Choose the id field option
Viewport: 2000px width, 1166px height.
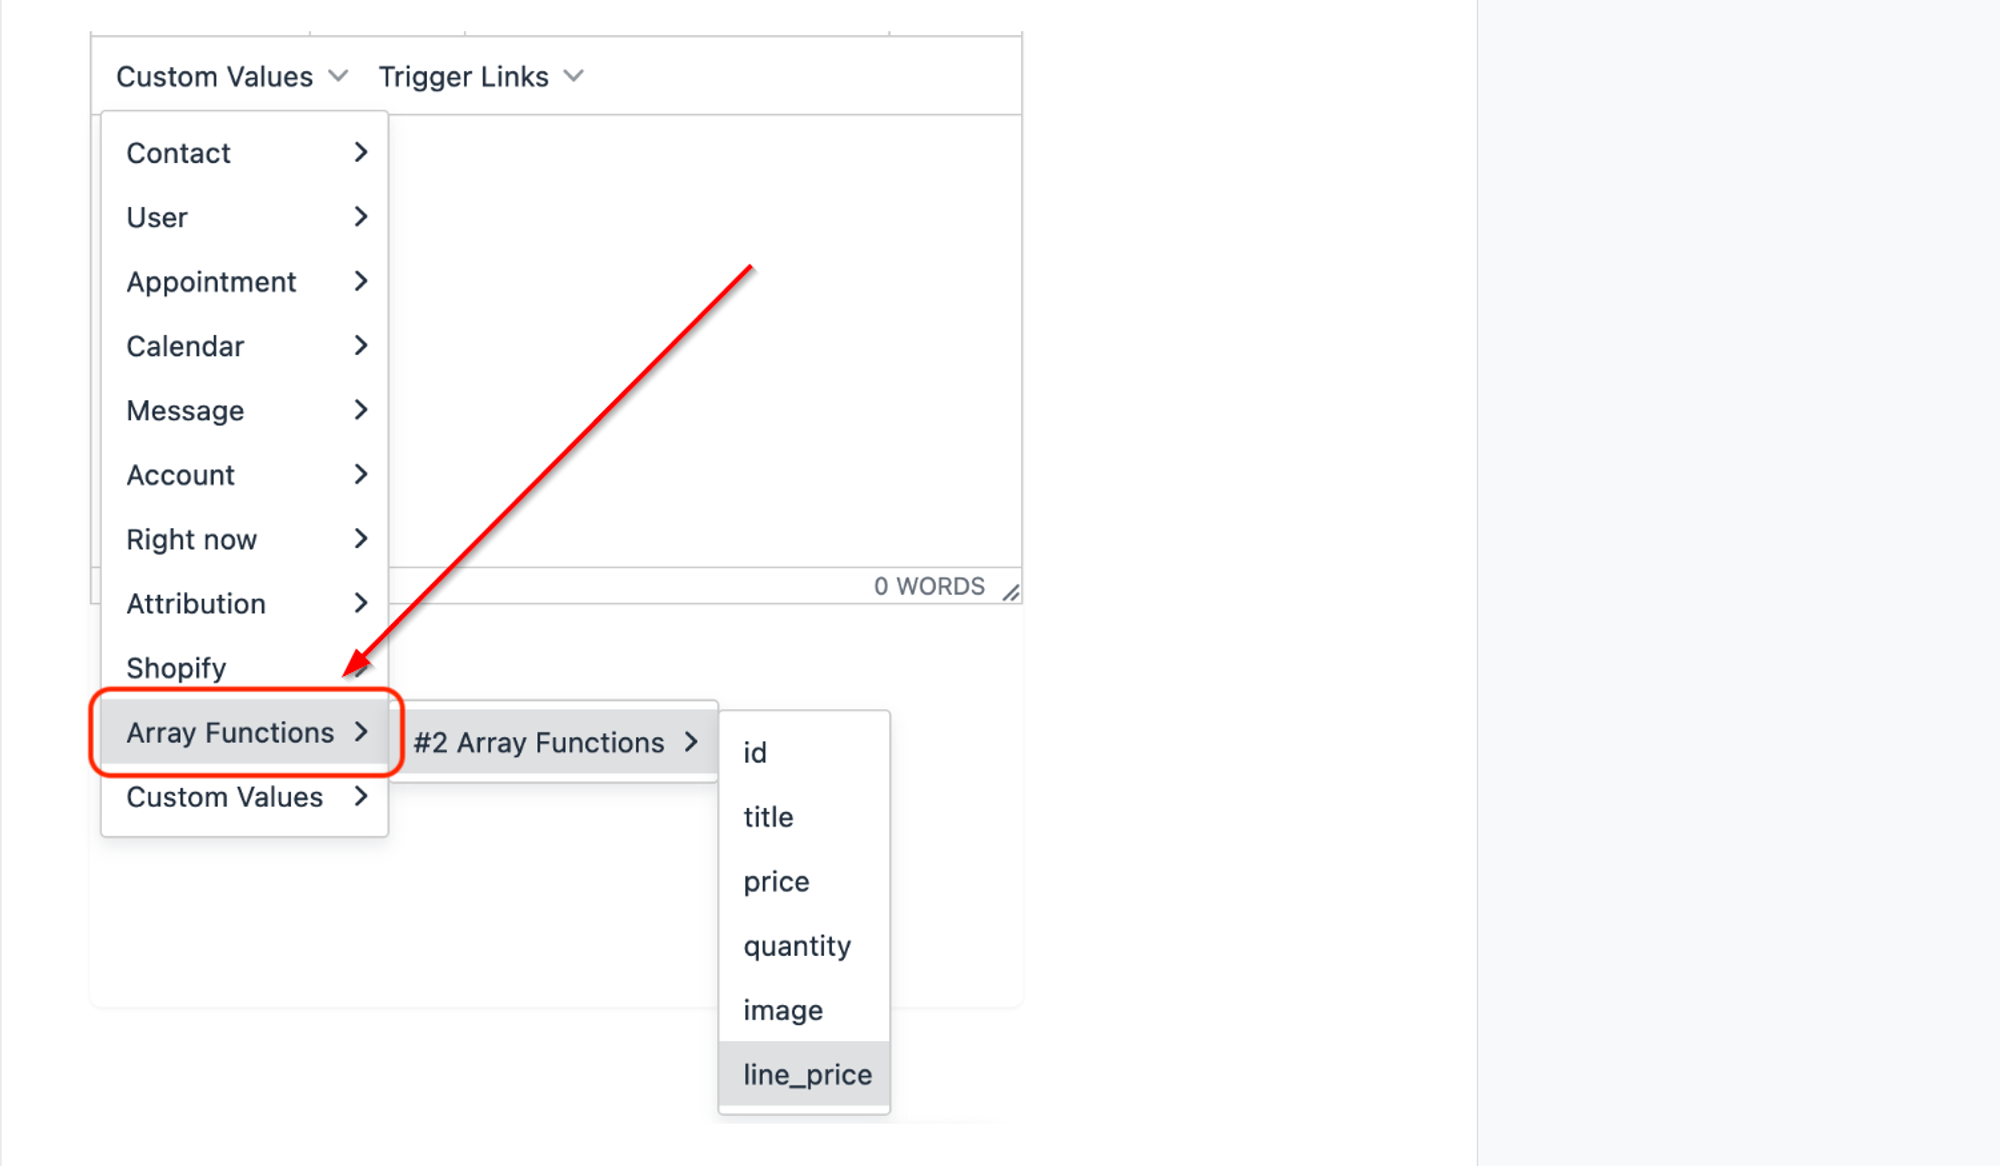pyautogui.click(x=804, y=752)
